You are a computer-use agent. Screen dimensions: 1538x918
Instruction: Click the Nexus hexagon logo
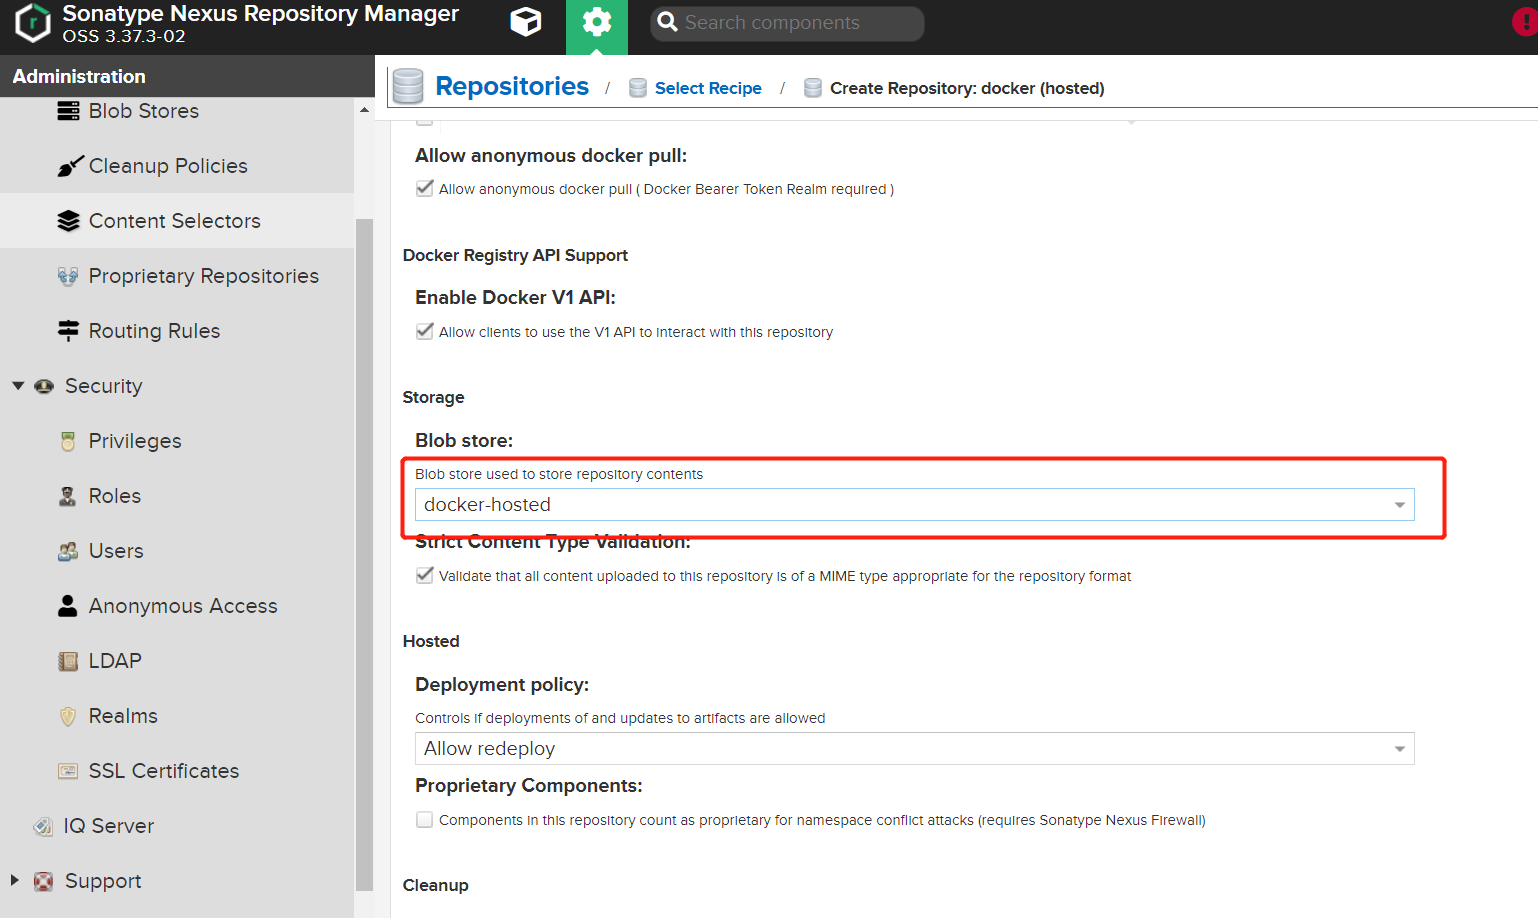click(x=33, y=23)
